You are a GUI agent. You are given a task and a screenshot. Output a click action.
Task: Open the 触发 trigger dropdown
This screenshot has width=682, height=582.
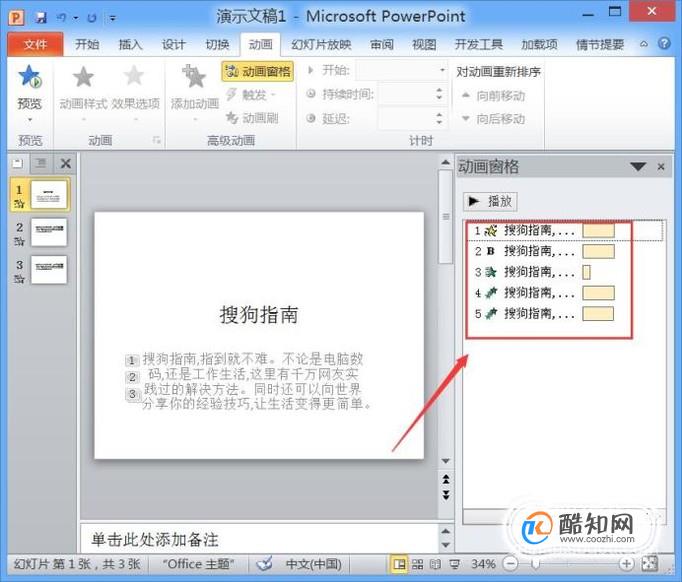(x=251, y=94)
